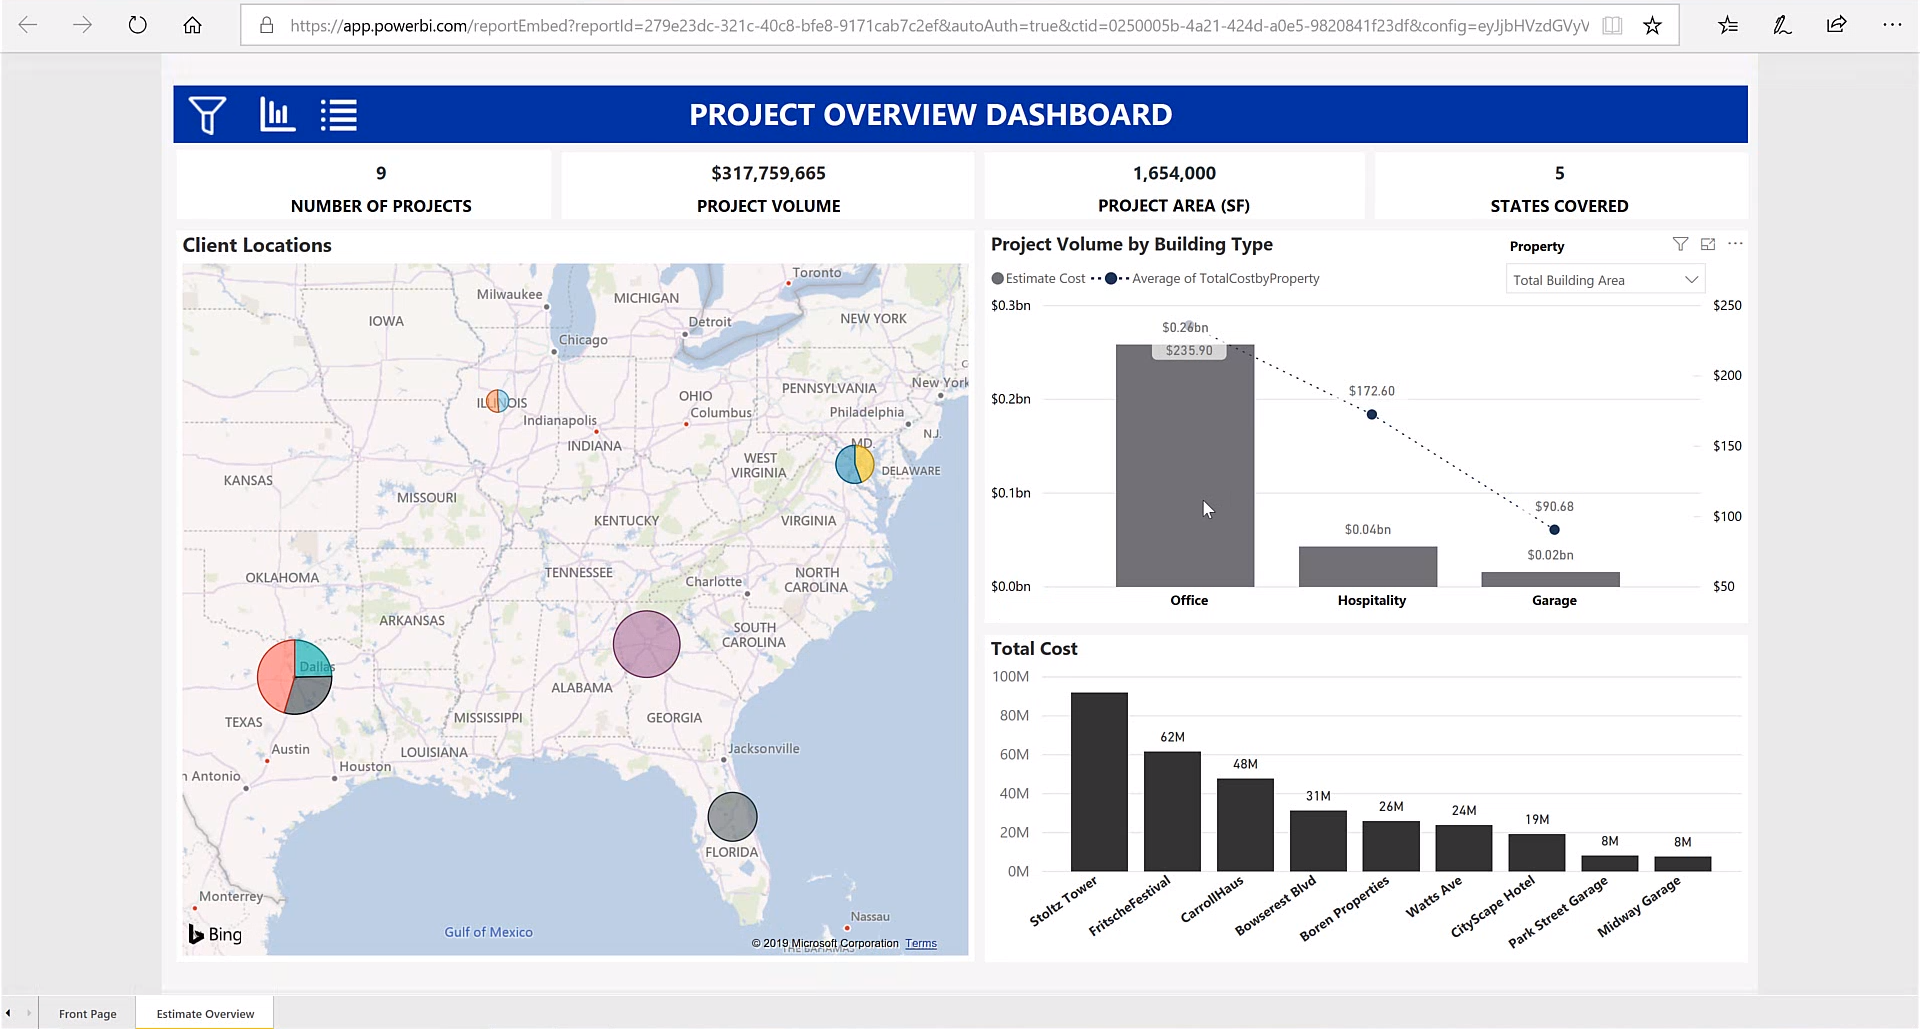Go to the browser home page
Screen dimensions: 1920x1029
click(x=192, y=25)
